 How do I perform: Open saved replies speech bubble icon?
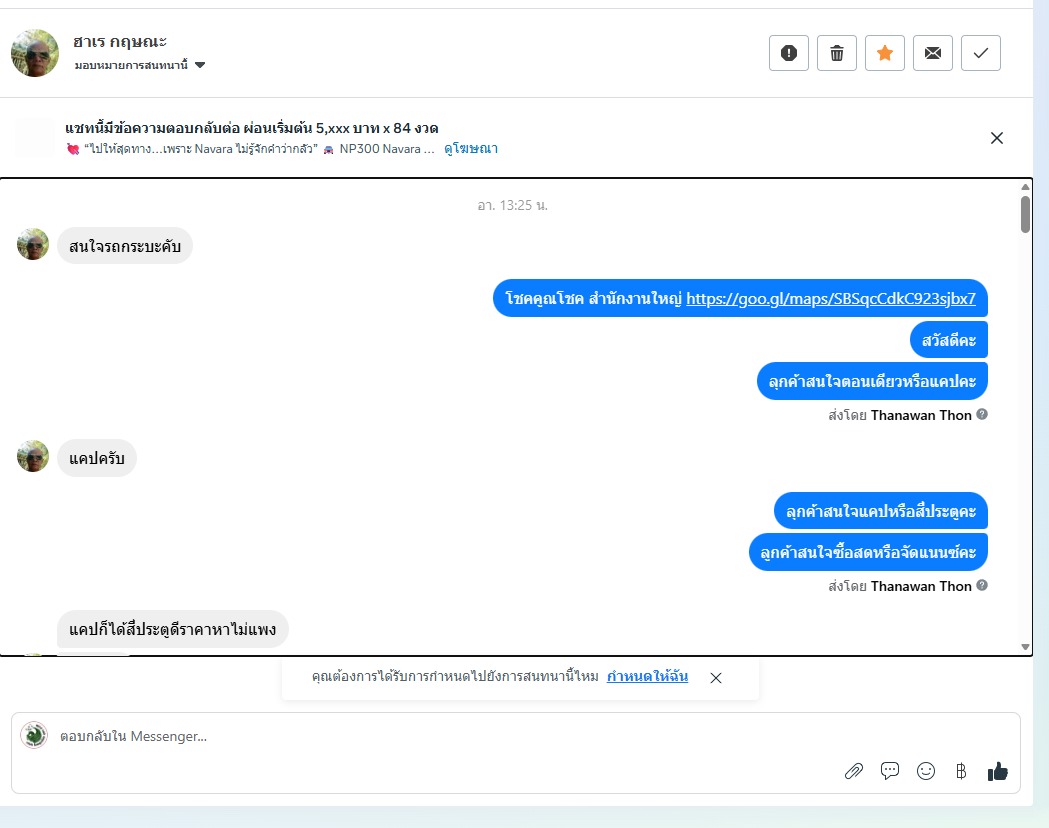pos(890,771)
